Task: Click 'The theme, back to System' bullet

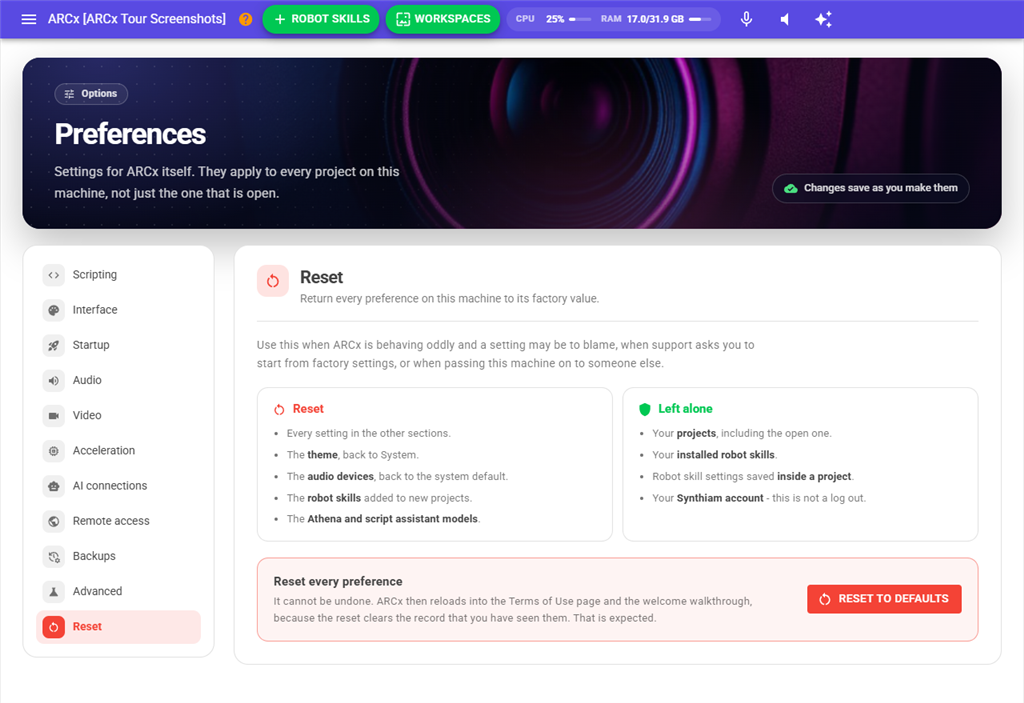Action: click(353, 455)
